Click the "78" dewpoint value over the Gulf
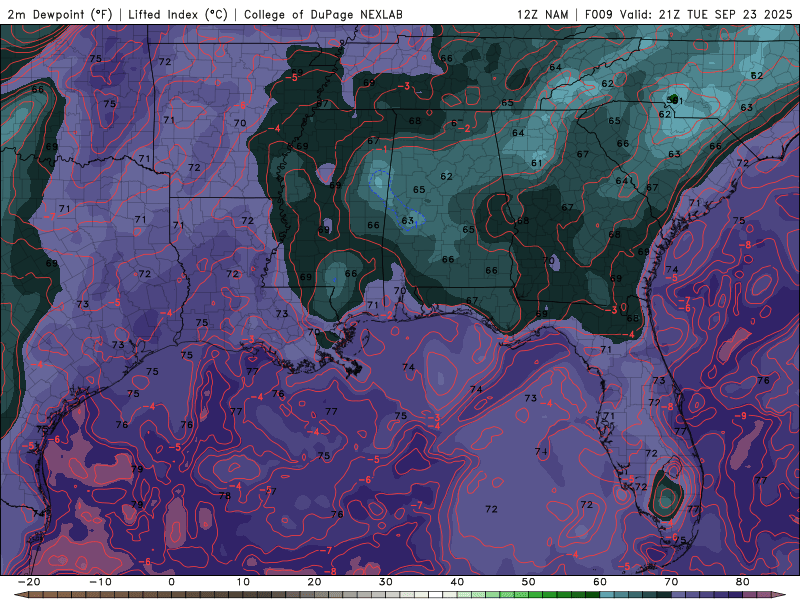This screenshot has height=600, width=800. (224, 495)
